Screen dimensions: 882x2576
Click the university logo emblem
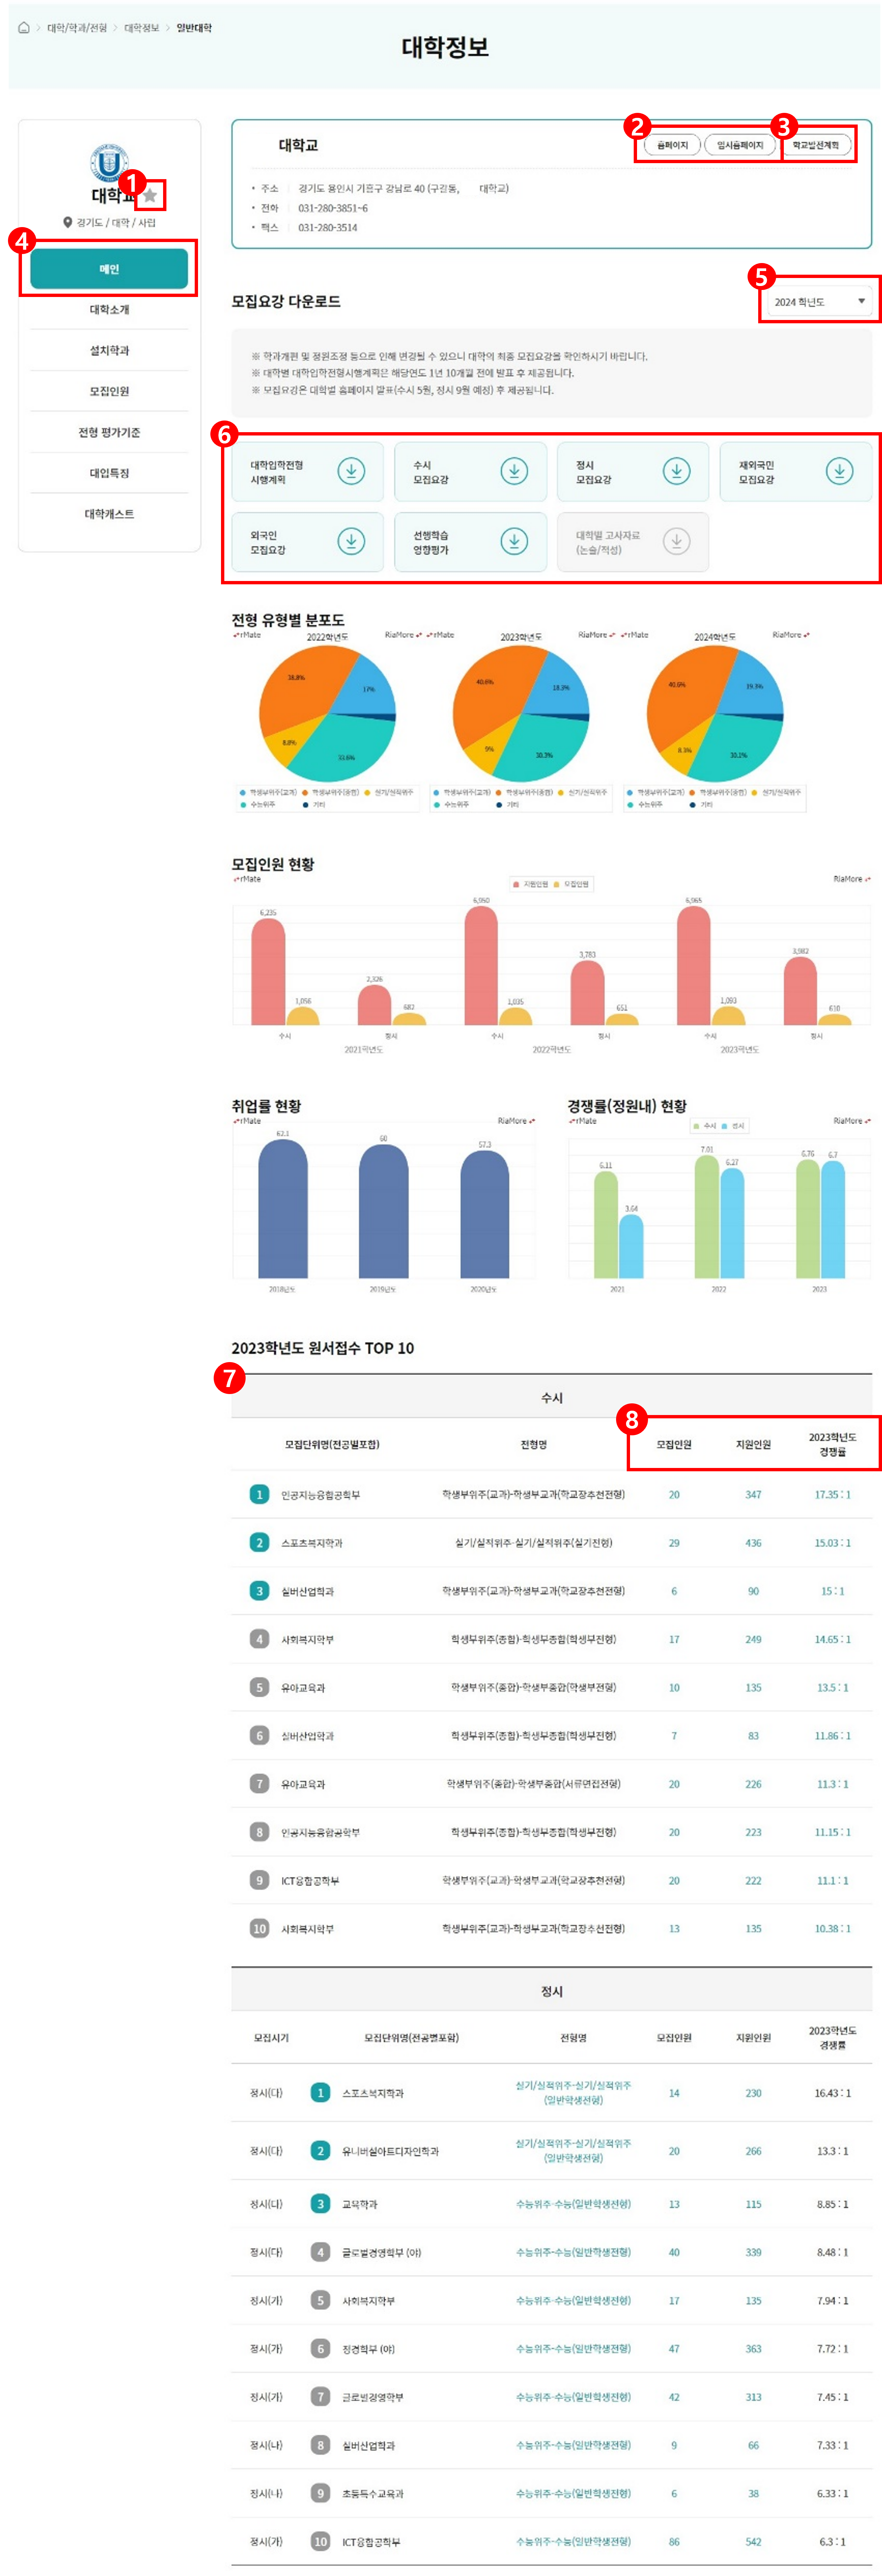[x=109, y=162]
